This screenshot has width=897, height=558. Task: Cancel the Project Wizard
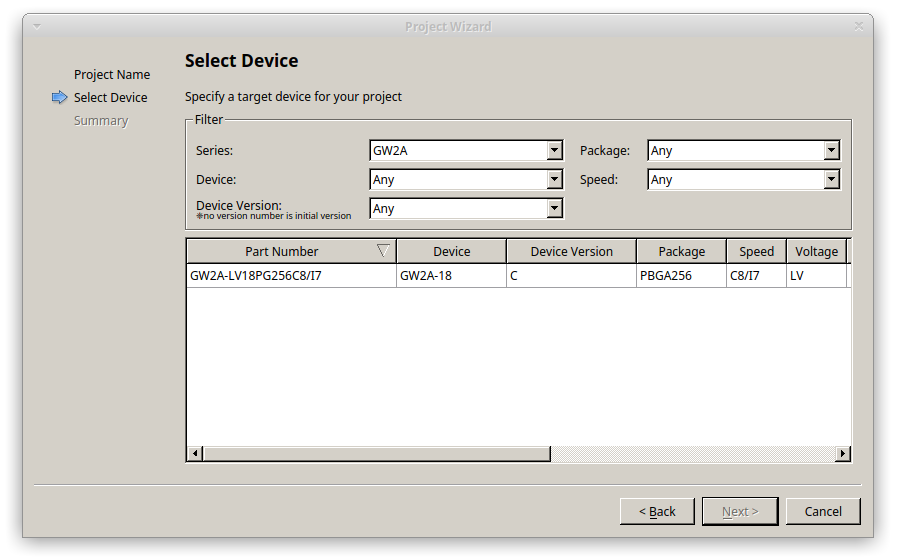[823, 511]
